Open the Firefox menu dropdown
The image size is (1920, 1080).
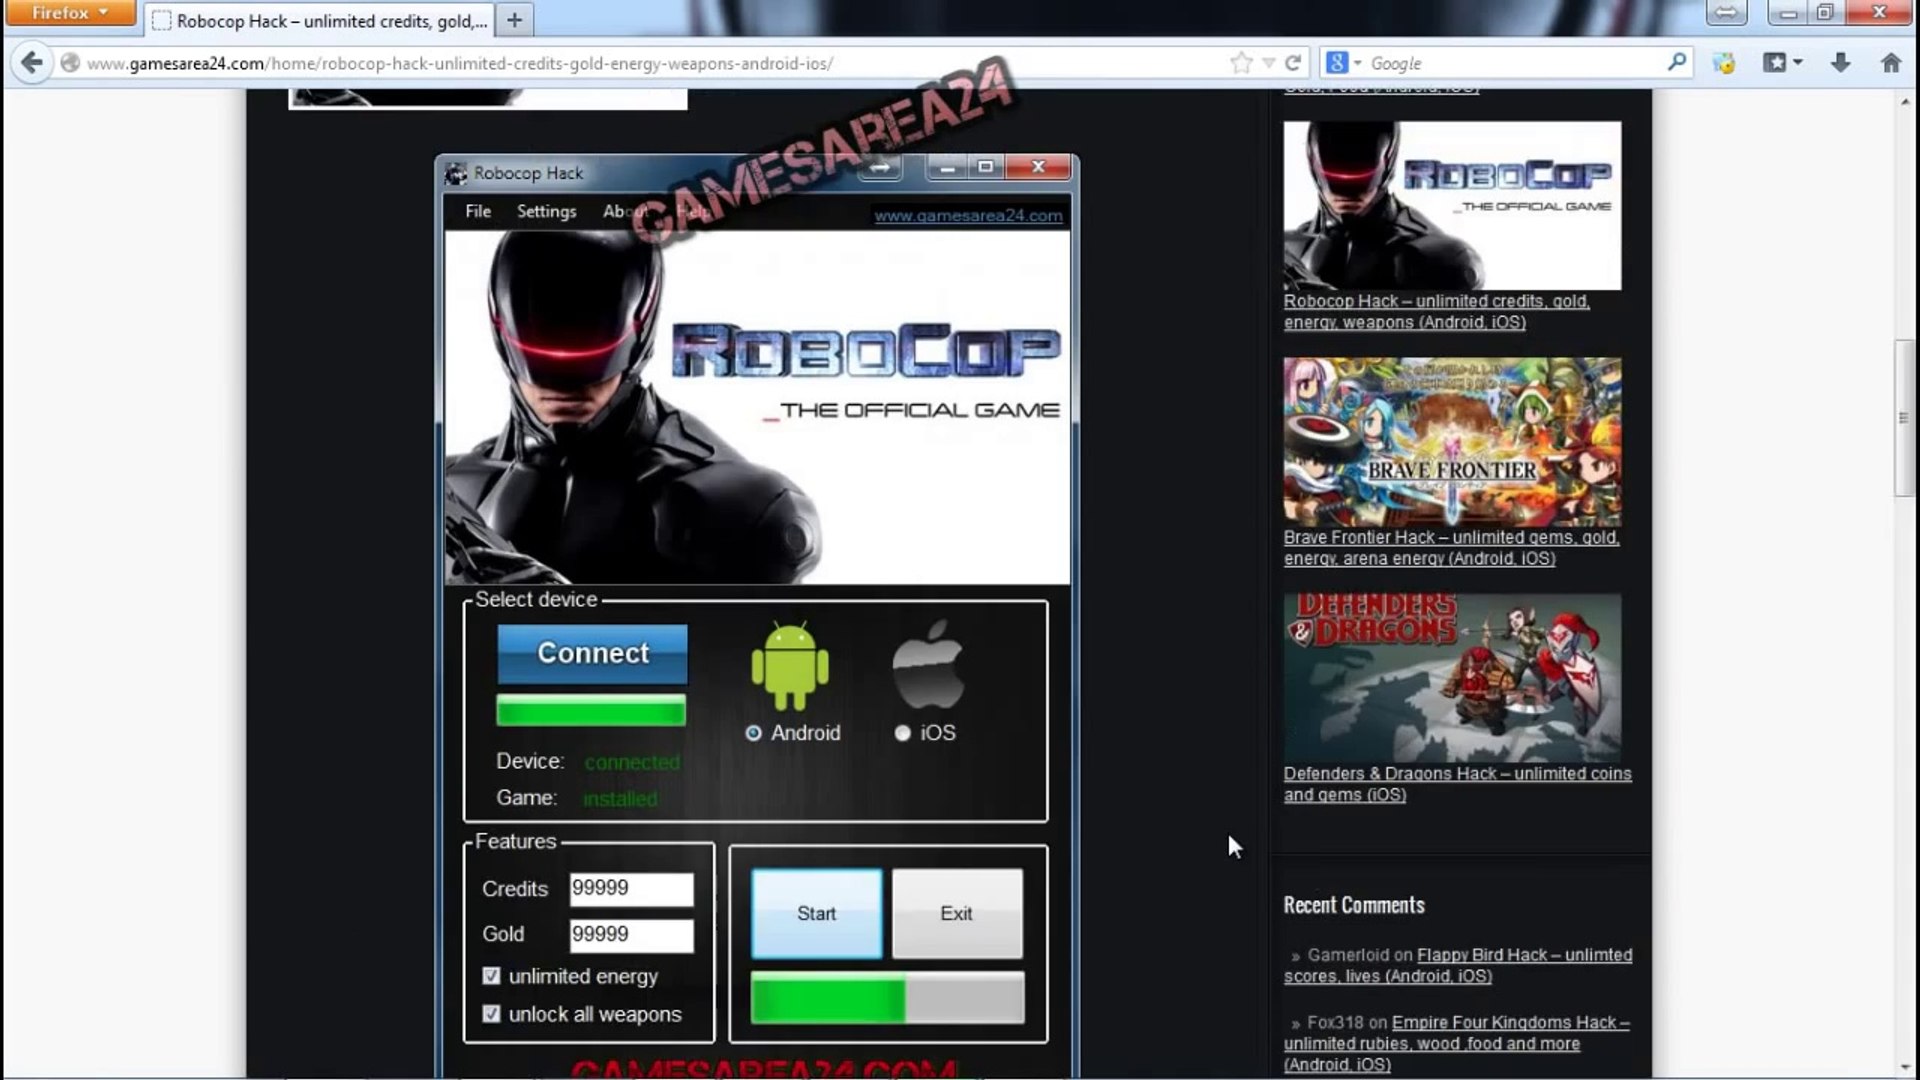[70, 13]
